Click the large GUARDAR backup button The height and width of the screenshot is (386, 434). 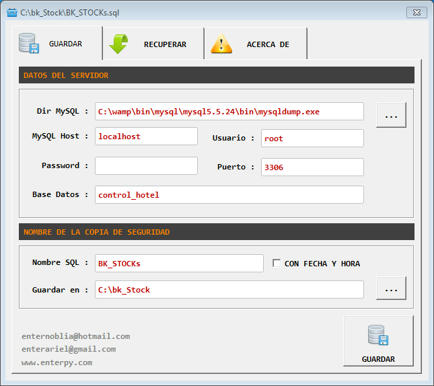(x=378, y=341)
